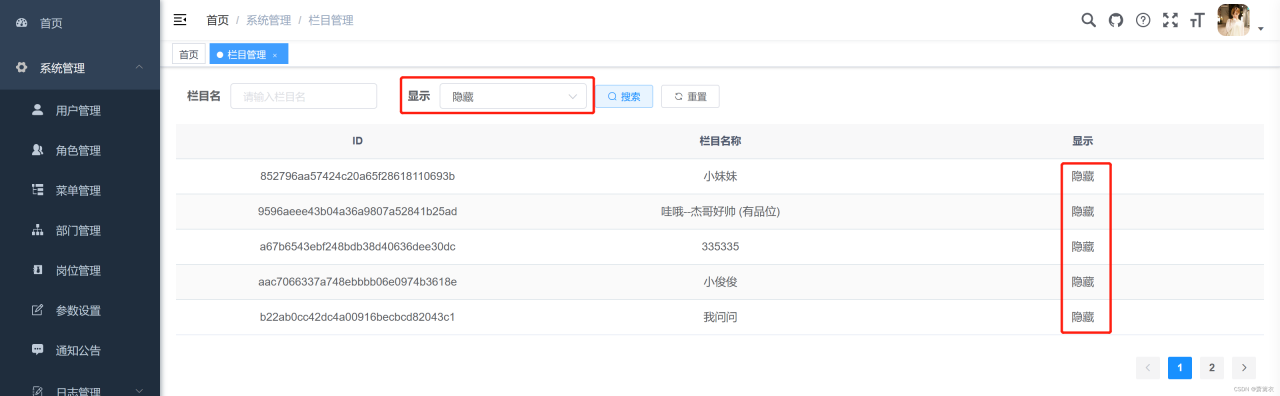Switch to the 首页 tab
The image size is (1280, 396).
click(188, 55)
